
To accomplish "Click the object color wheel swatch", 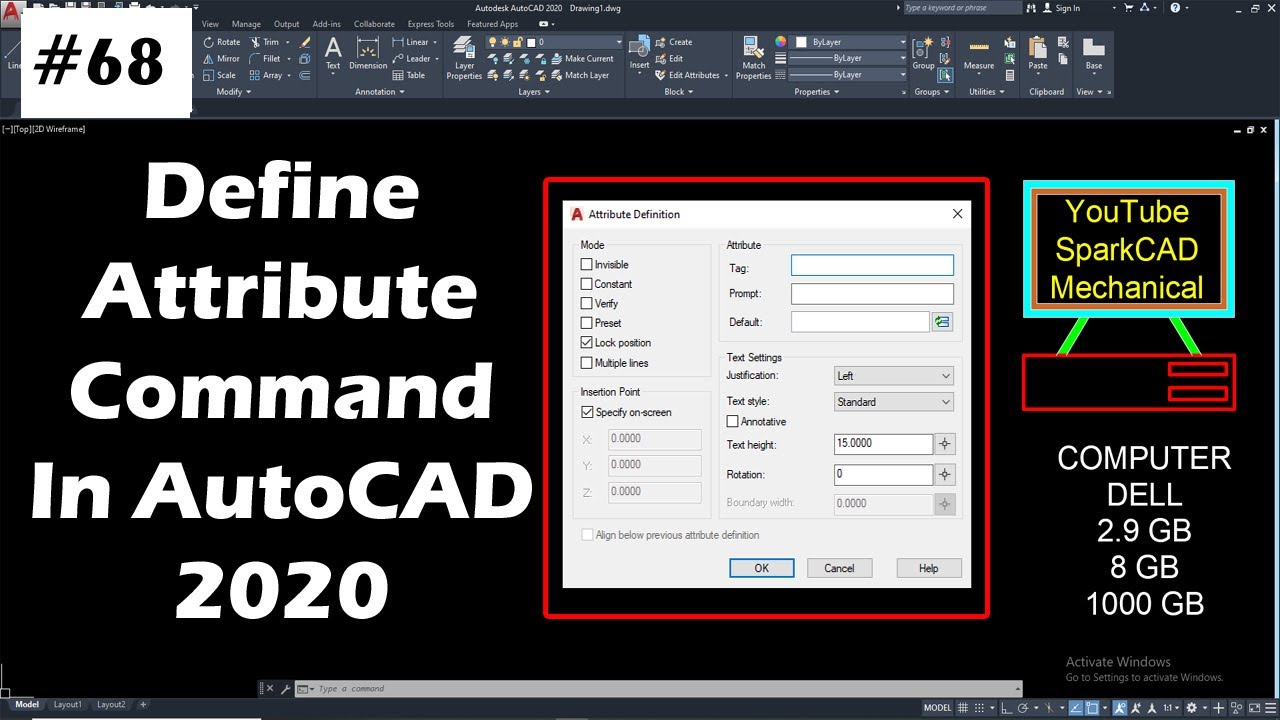I will point(781,42).
